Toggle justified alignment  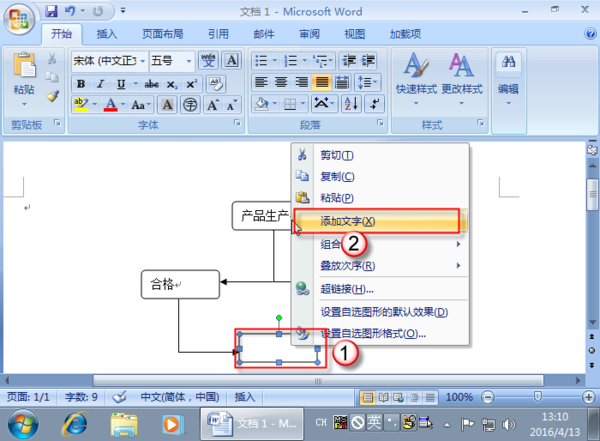[321, 82]
